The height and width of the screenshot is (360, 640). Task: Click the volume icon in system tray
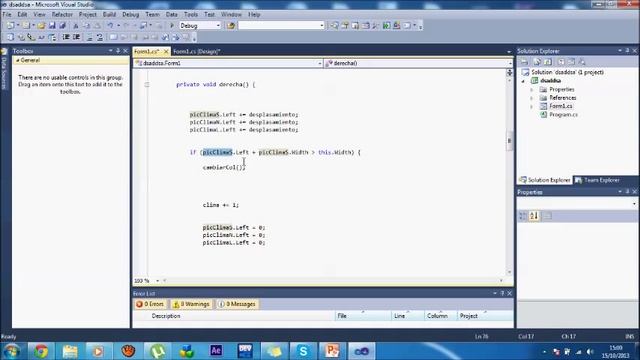point(589,352)
